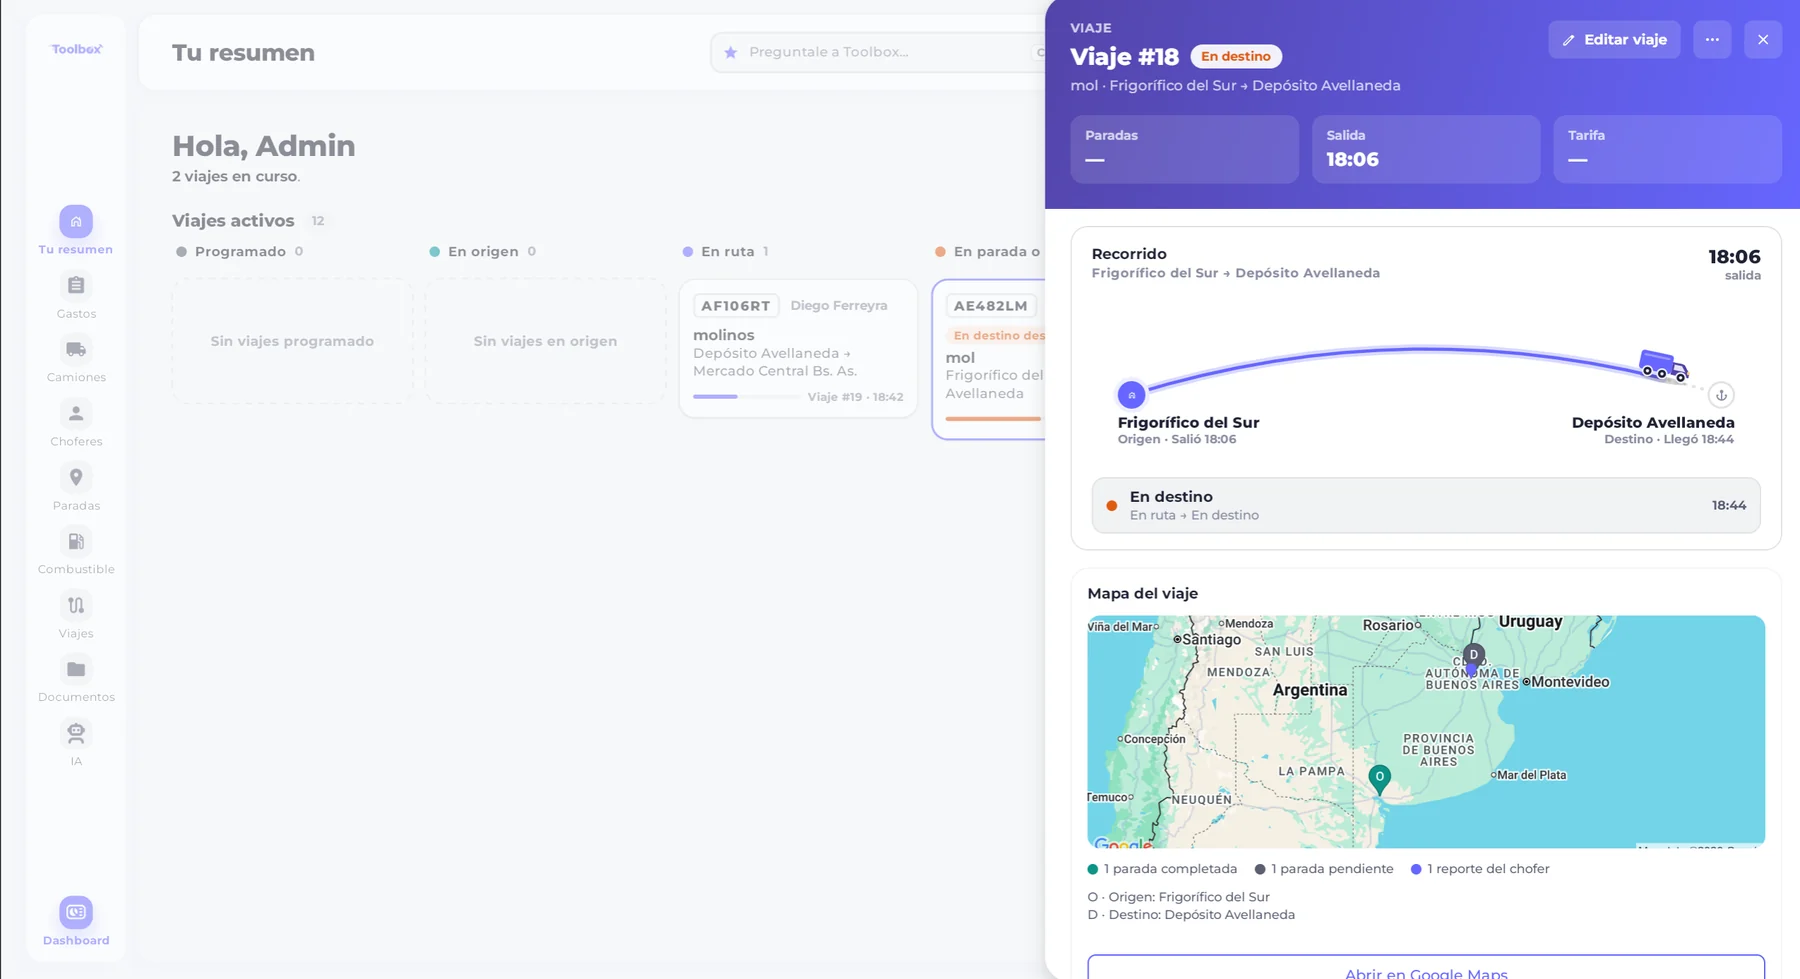Viewport: 1800px width, 979px height.
Task: Open Viajes route icon
Action: 76,606
